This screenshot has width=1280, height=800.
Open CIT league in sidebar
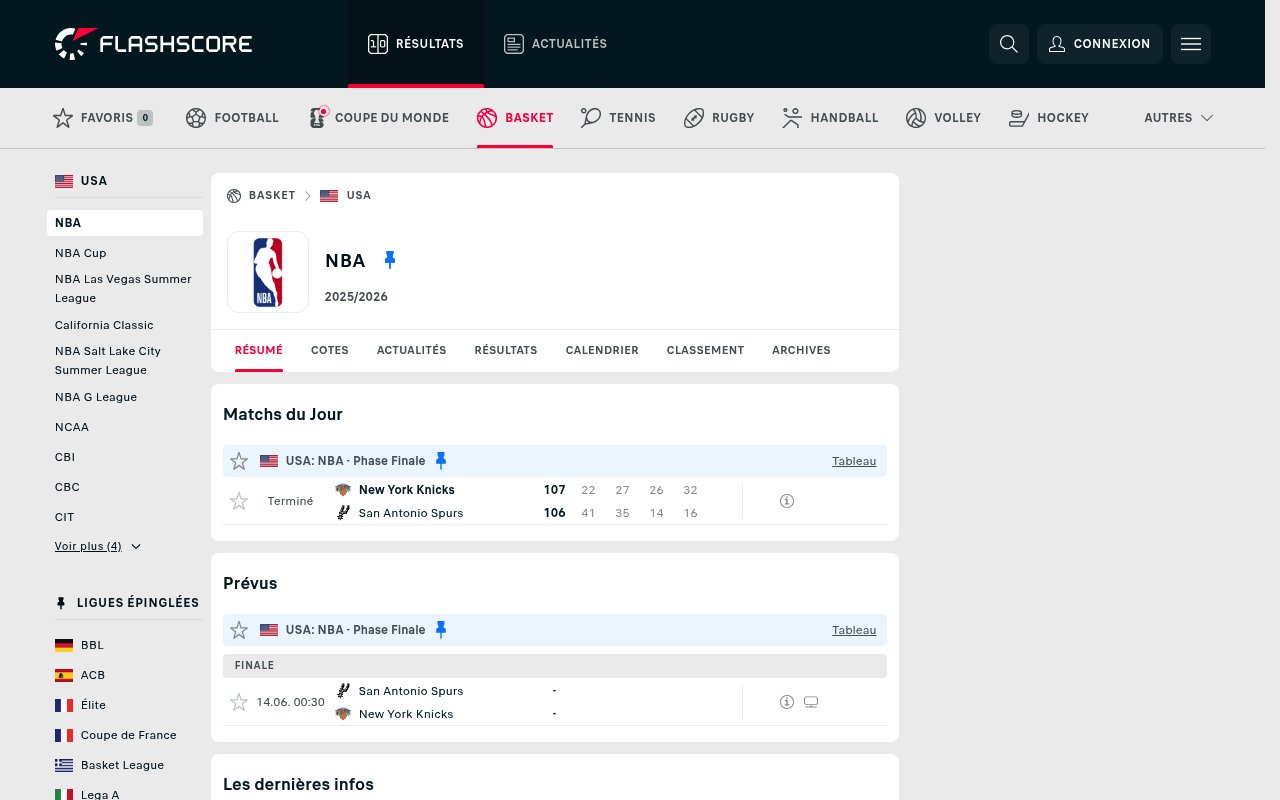coord(65,517)
